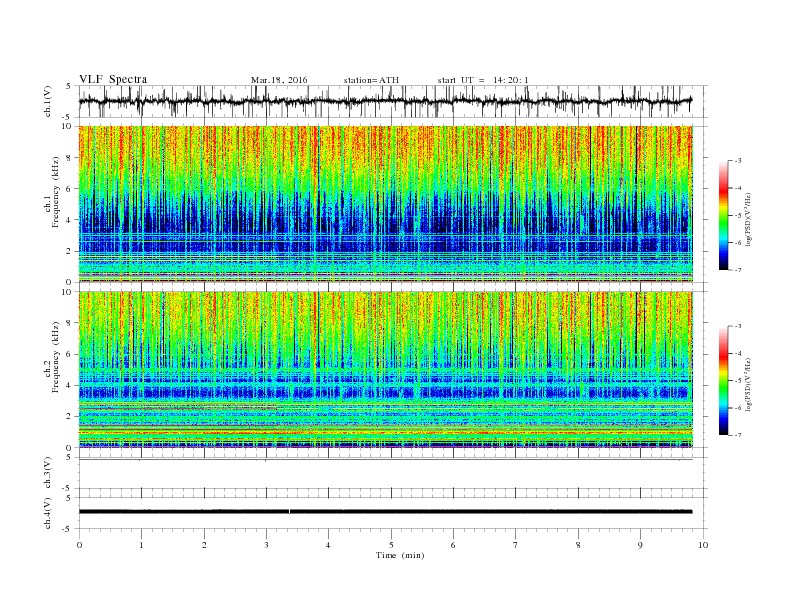The width and height of the screenshot is (792, 612).
Task: Click the "-7" label on ch.1 colorbar
Action: (738, 270)
